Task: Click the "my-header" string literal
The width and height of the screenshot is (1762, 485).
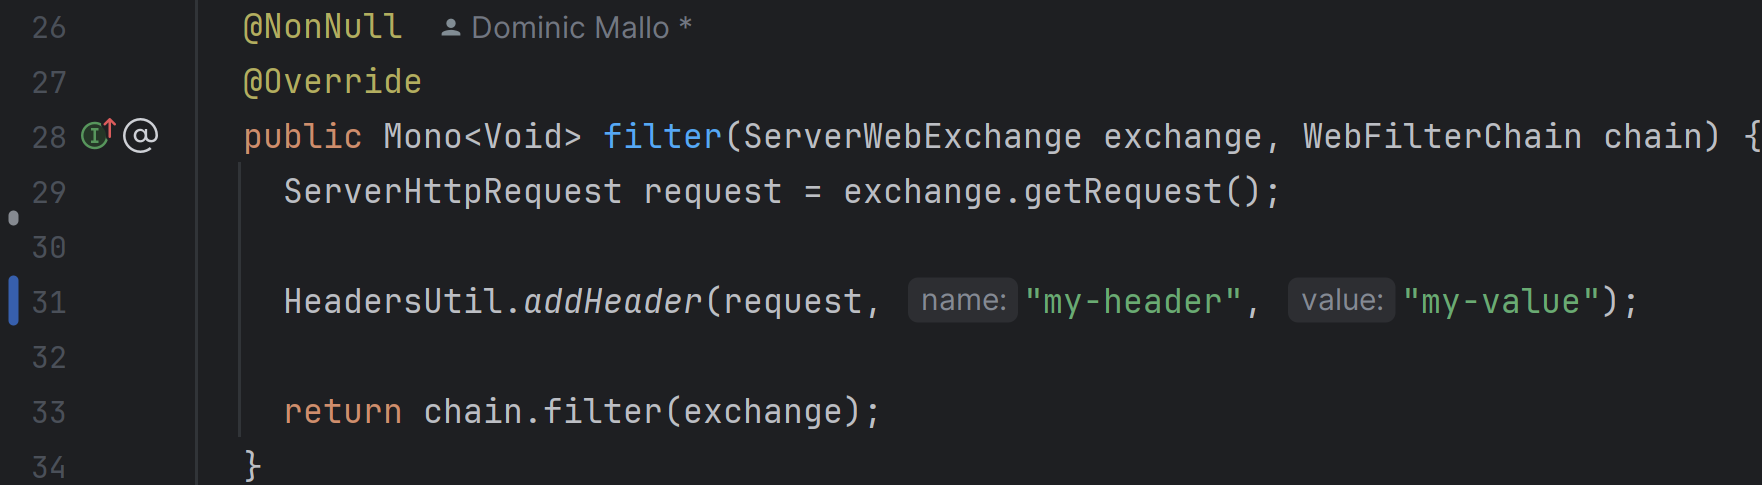Action: point(1133,301)
